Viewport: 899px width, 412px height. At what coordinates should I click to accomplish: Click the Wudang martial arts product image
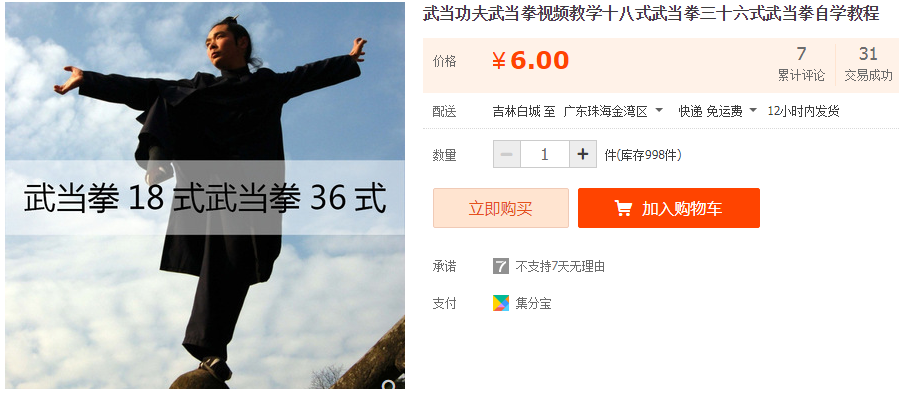(205, 195)
